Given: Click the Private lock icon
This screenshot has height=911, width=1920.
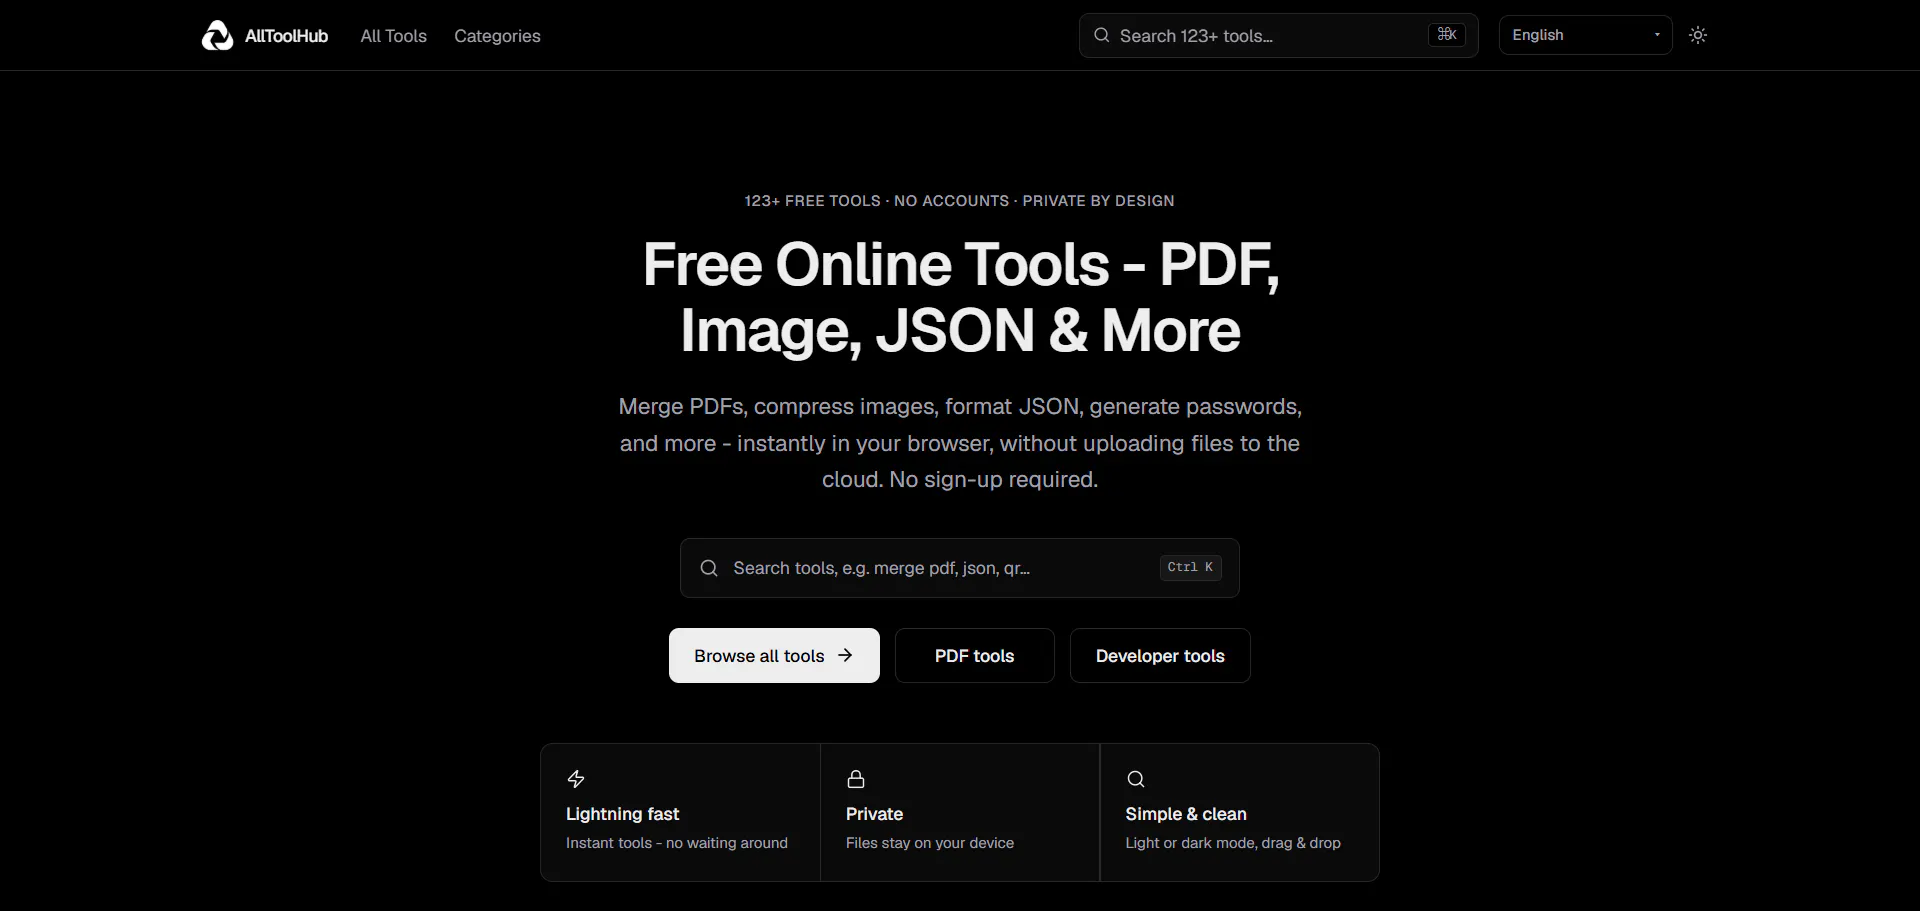Looking at the screenshot, I should tap(856, 779).
